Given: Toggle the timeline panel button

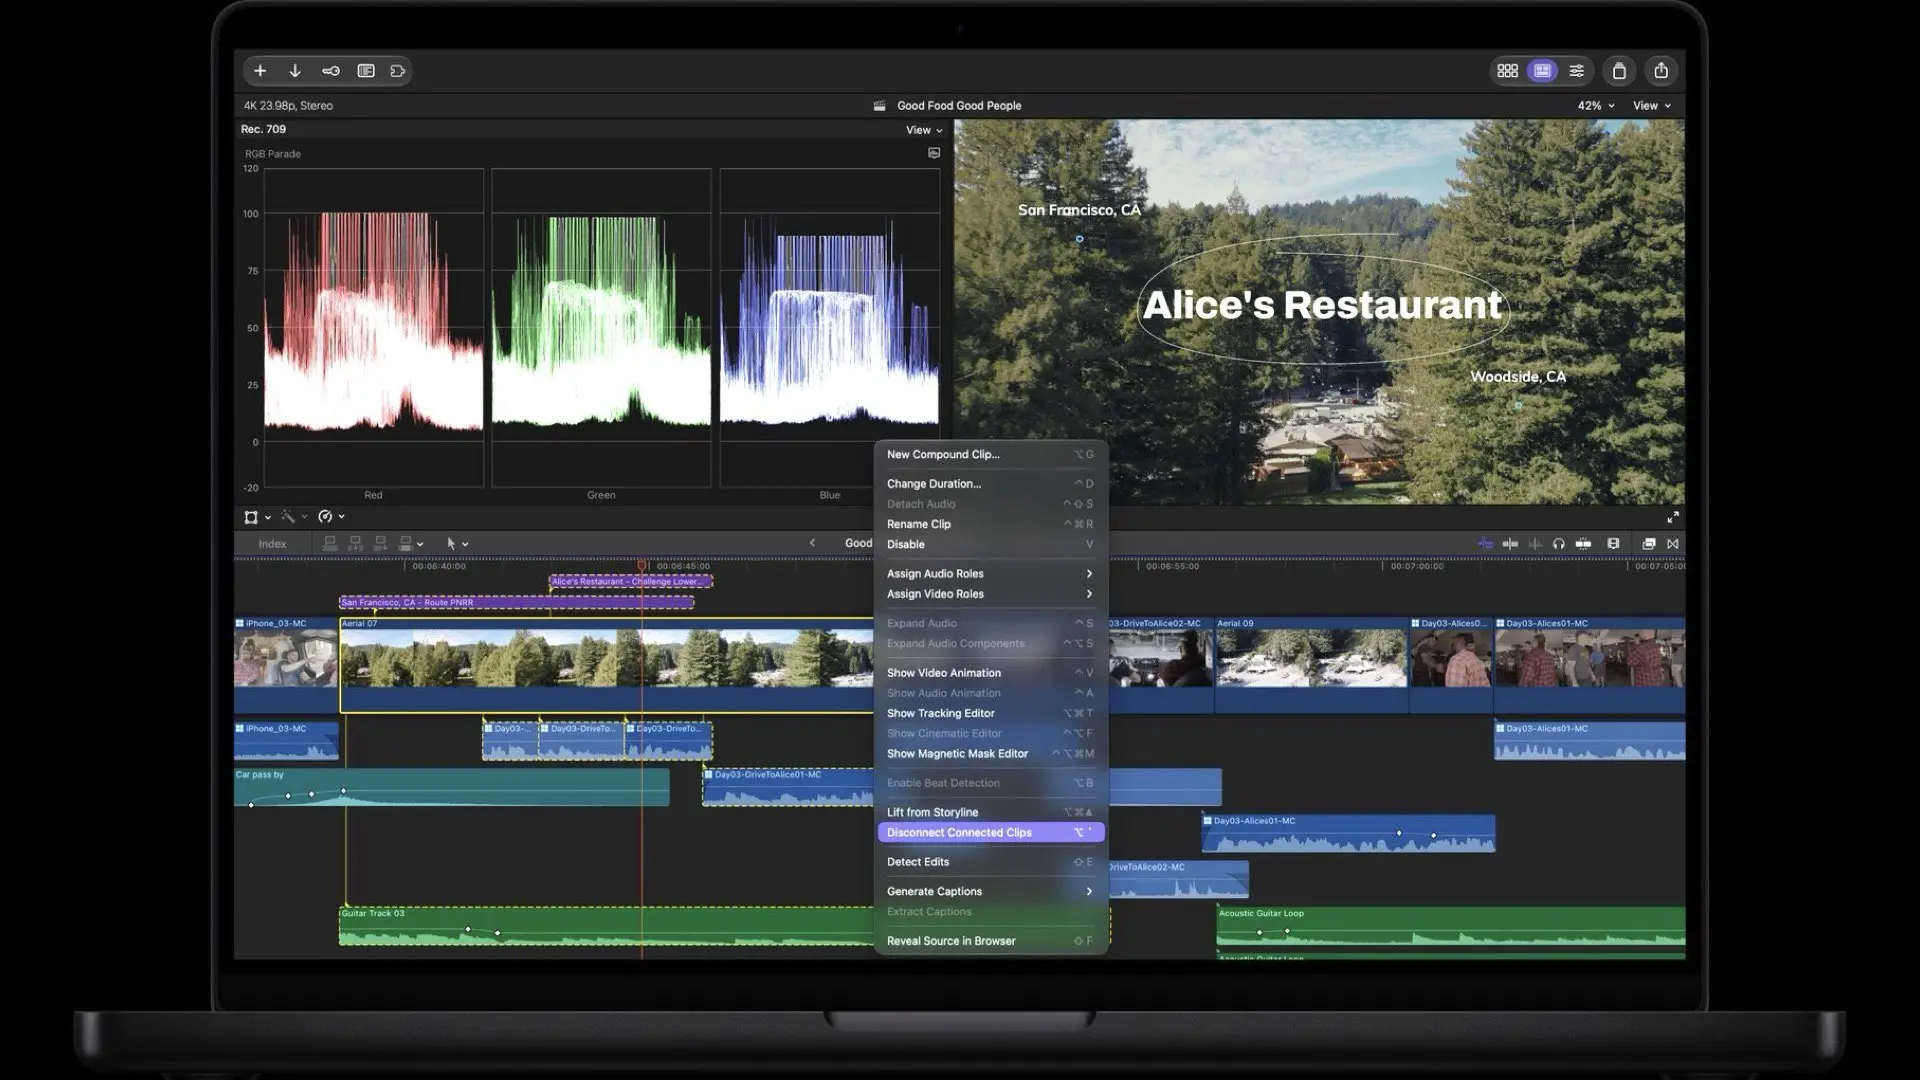Looking at the screenshot, I should click(x=1542, y=71).
